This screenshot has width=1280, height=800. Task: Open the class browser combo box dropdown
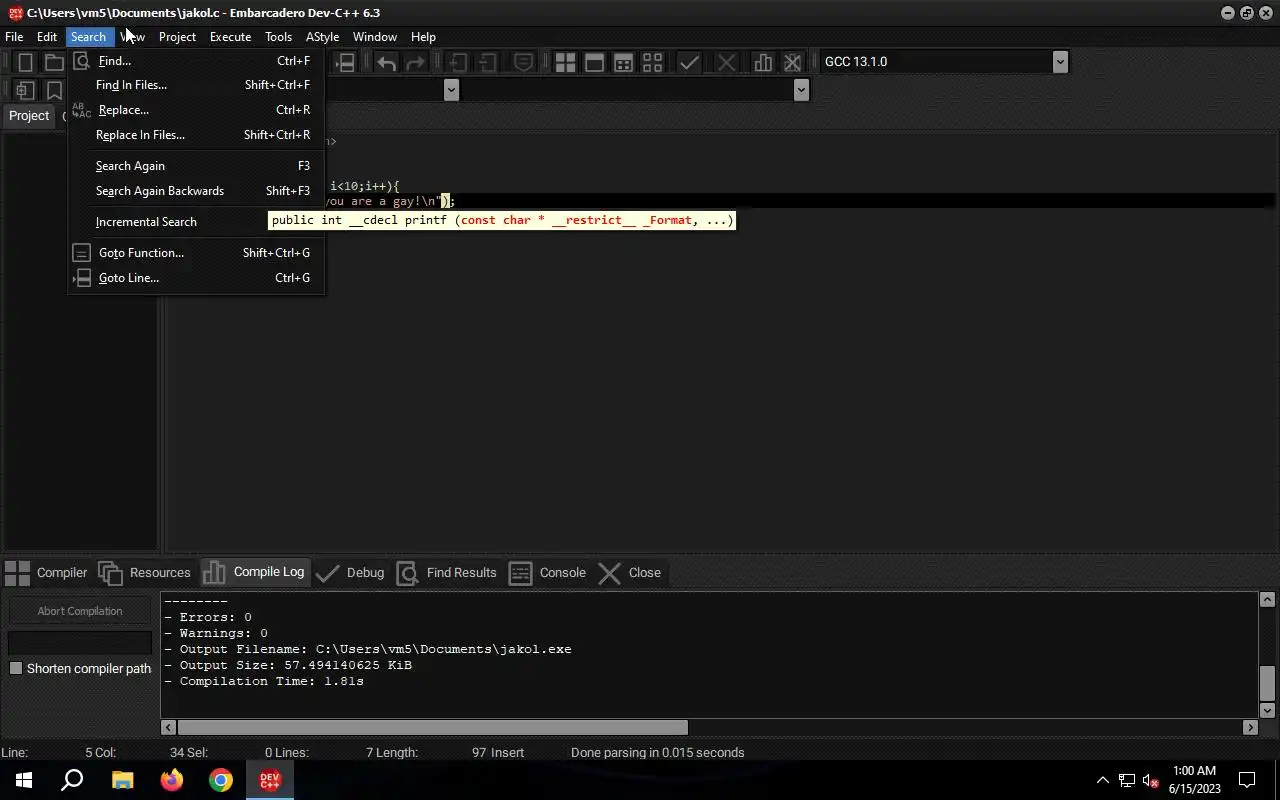click(x=451, y=90)
